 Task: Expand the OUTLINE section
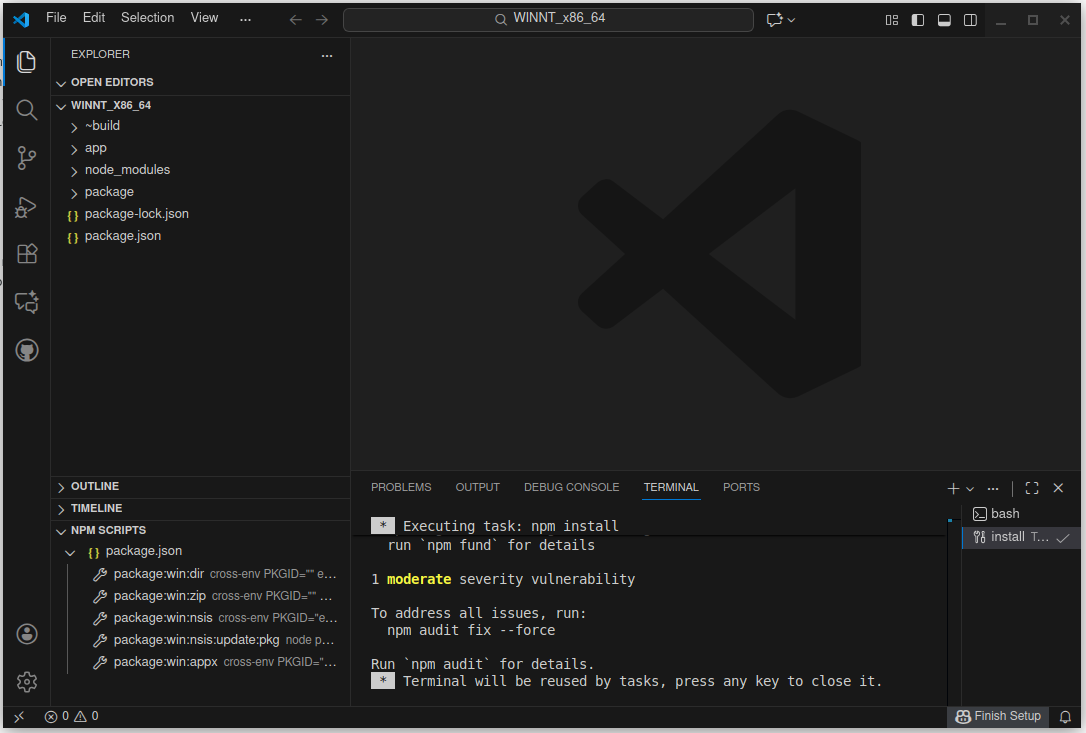[x=95, y=486]
